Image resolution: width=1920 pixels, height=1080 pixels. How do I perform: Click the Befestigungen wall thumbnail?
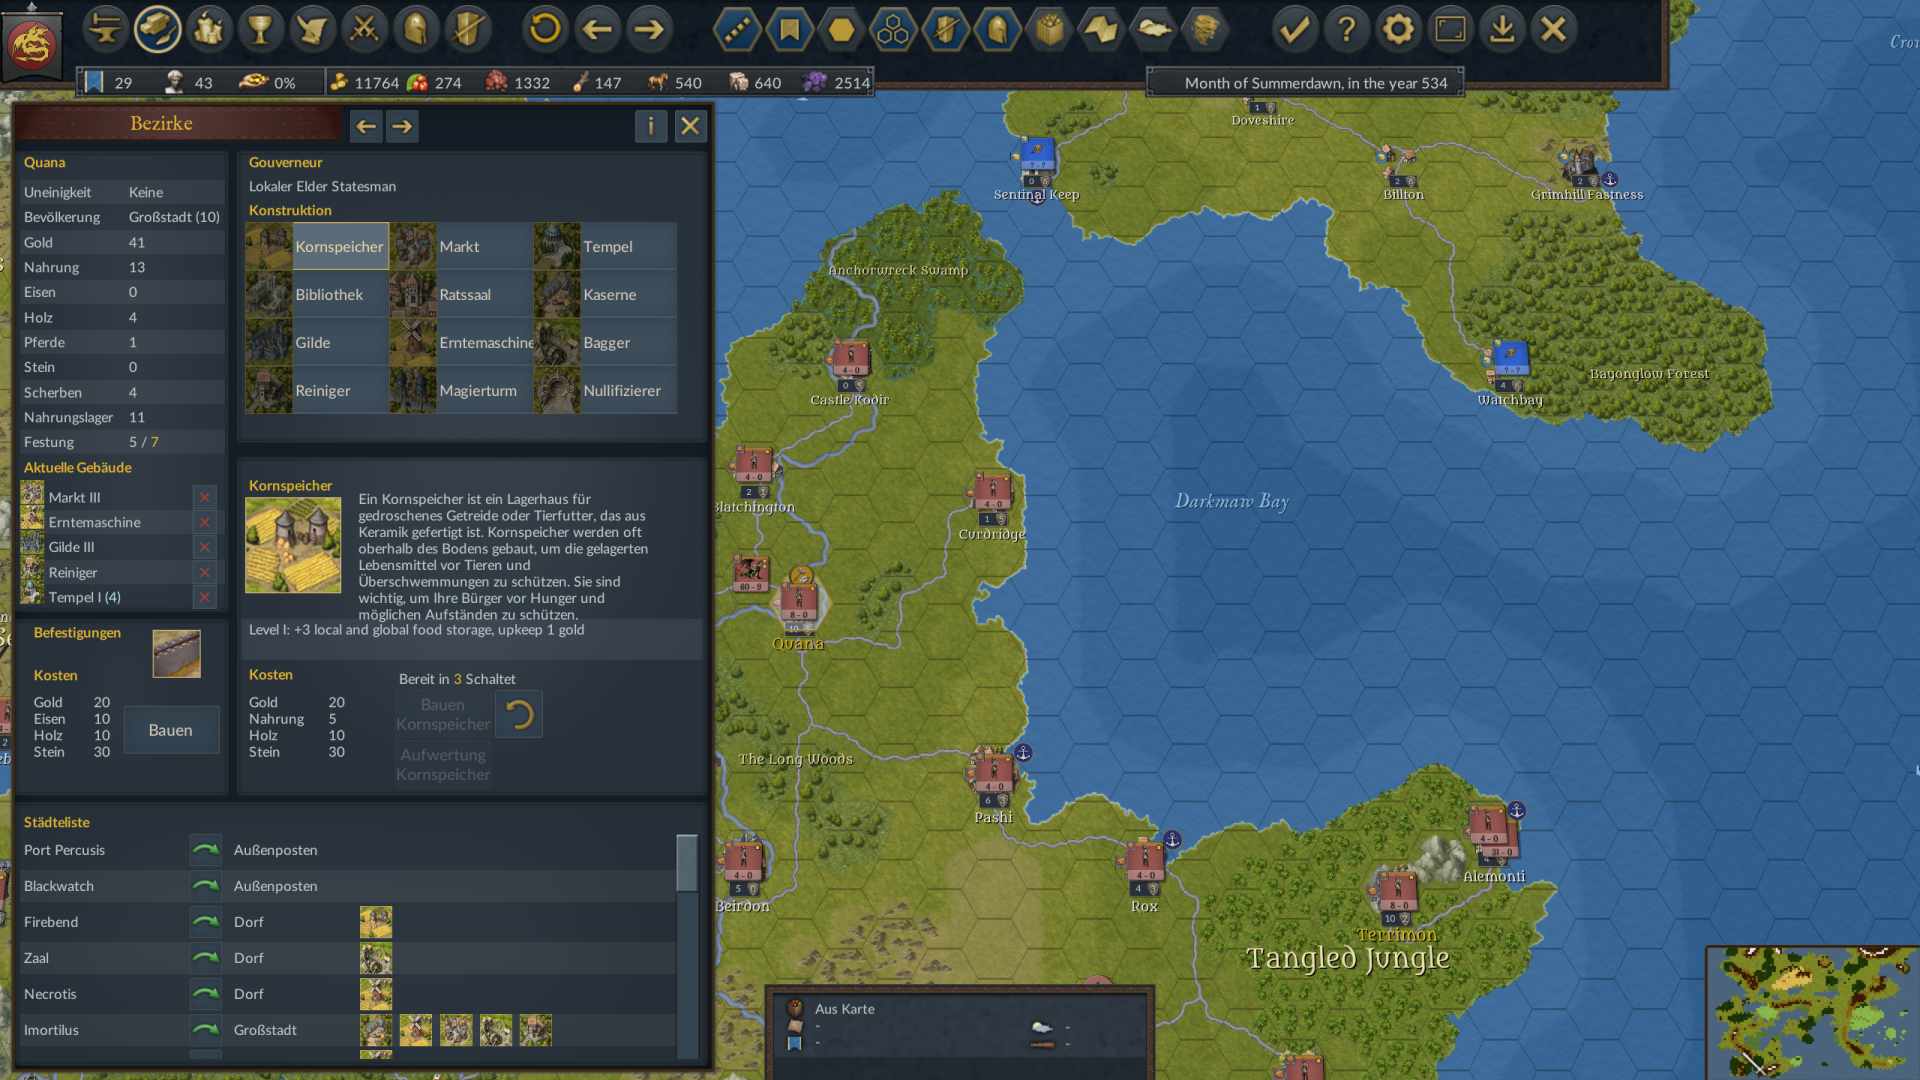pos(177,654)
